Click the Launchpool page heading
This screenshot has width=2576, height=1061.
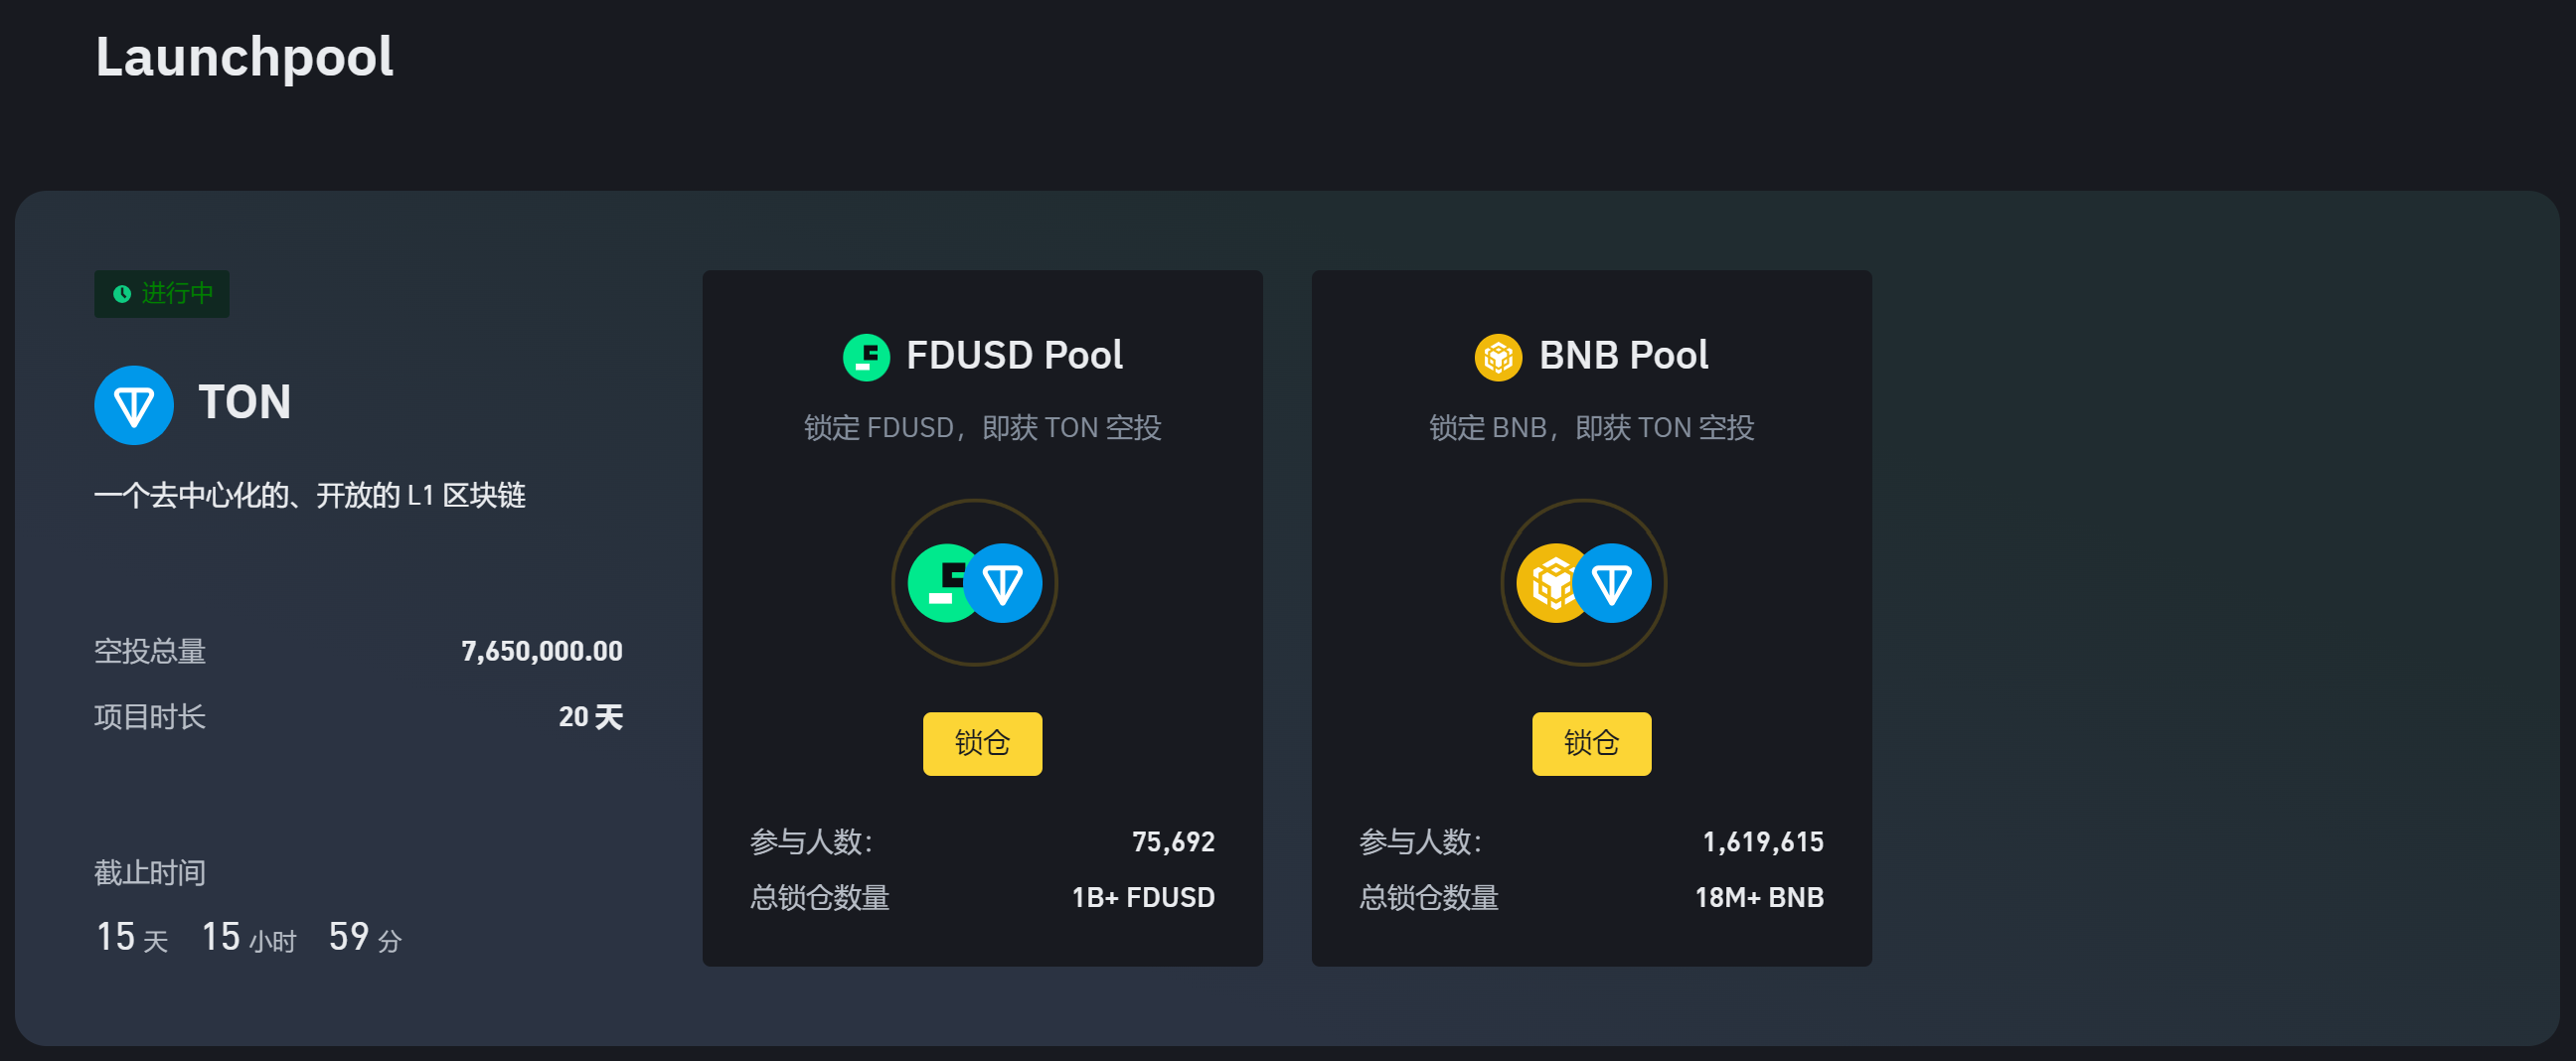click(x=244, y=57)
